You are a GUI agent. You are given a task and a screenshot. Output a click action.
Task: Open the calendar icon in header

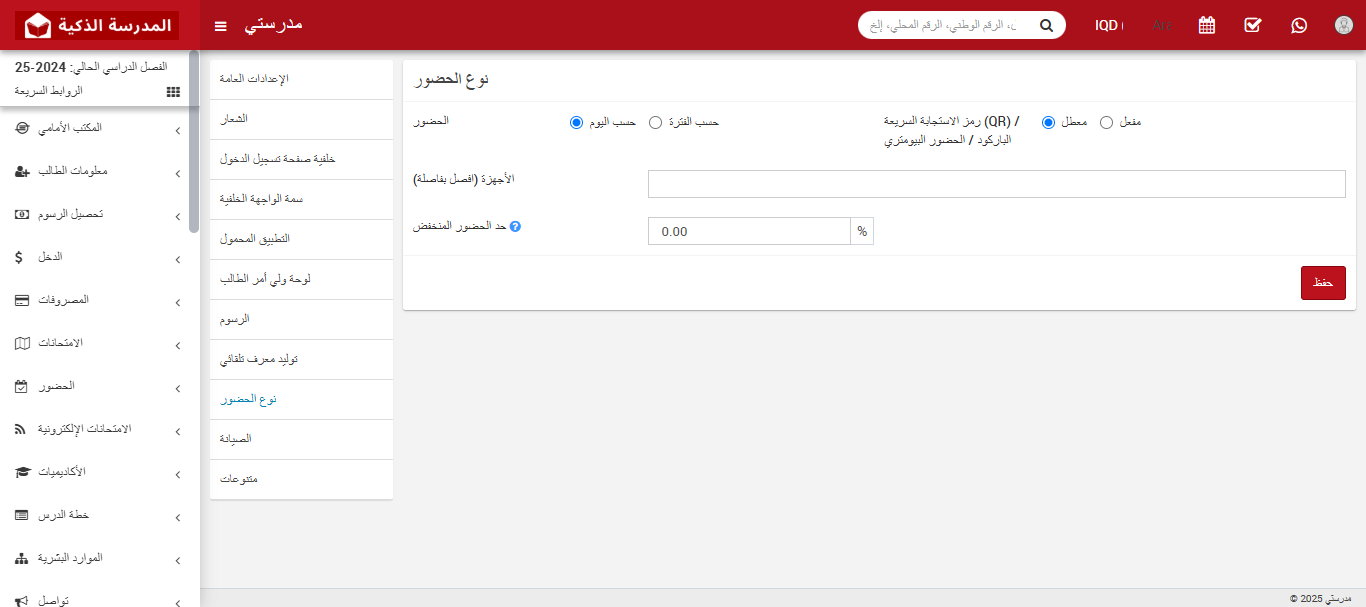coord(1207,25)
